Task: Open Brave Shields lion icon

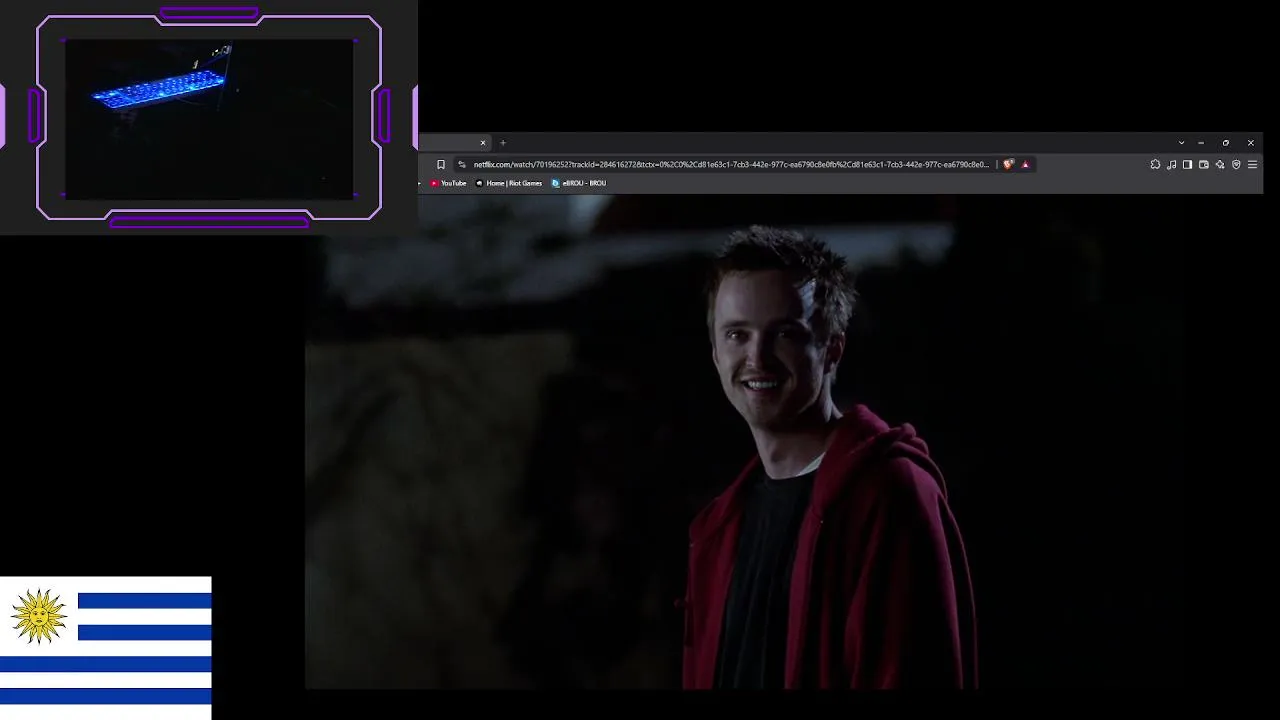Action: (1008, 165)
